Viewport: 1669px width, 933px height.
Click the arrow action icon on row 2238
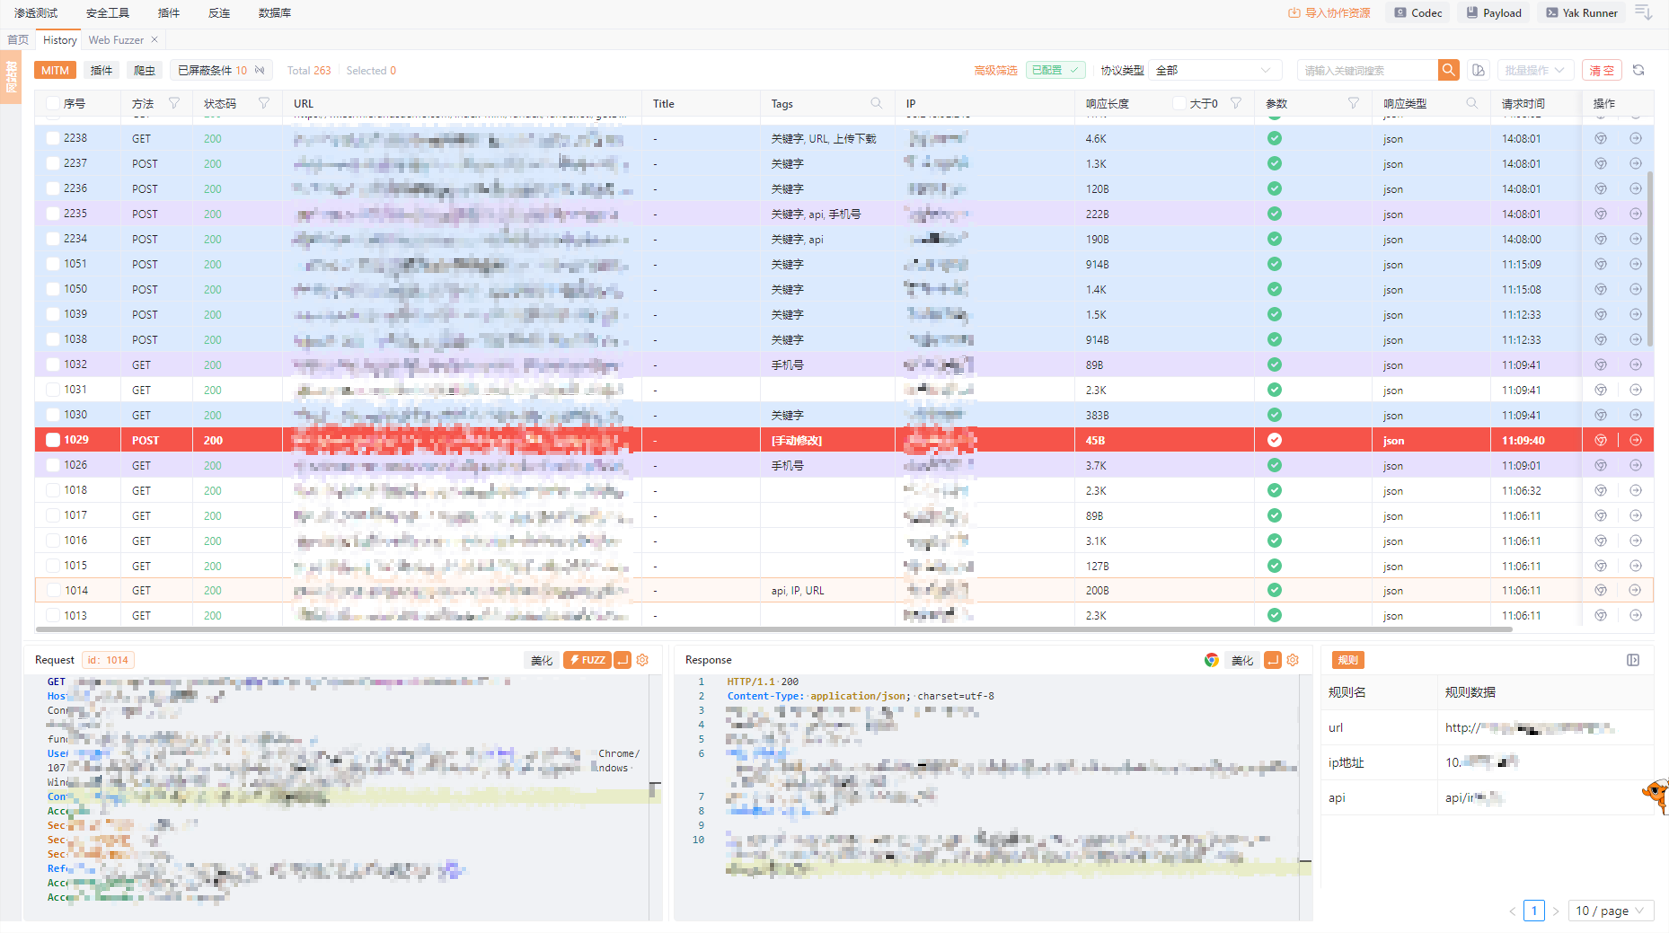click(x=1636, y=139)
